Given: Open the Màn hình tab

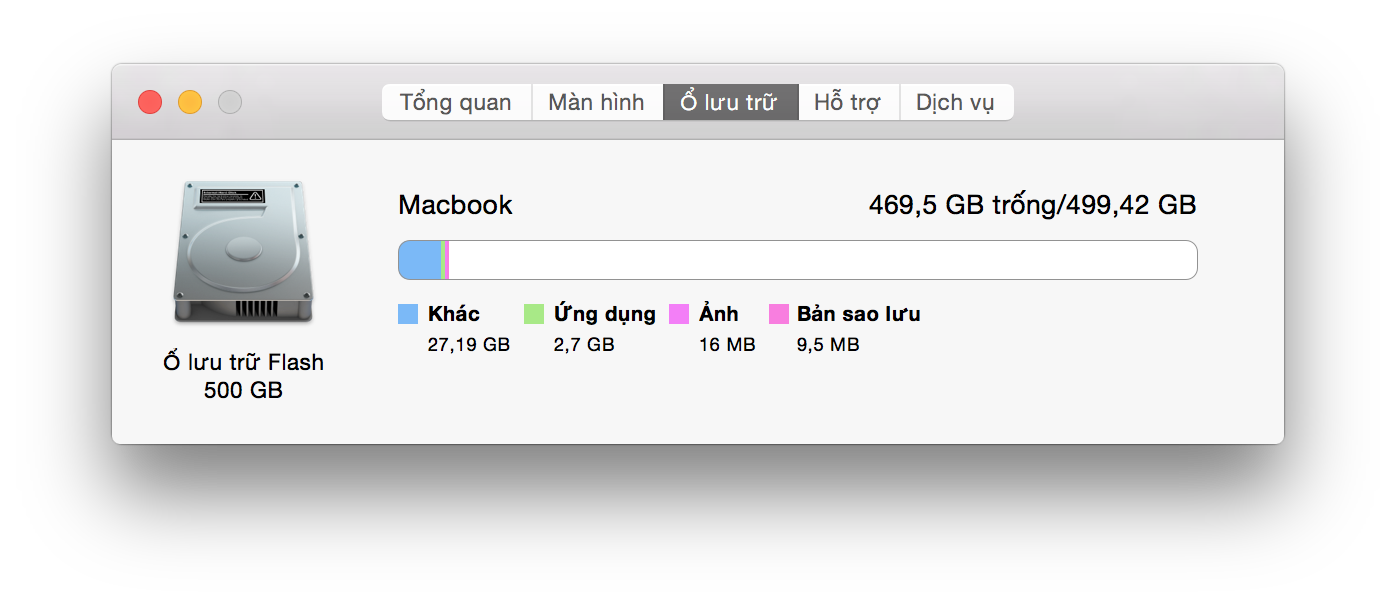Looking at the screenshot, I should tap(596, 102).
